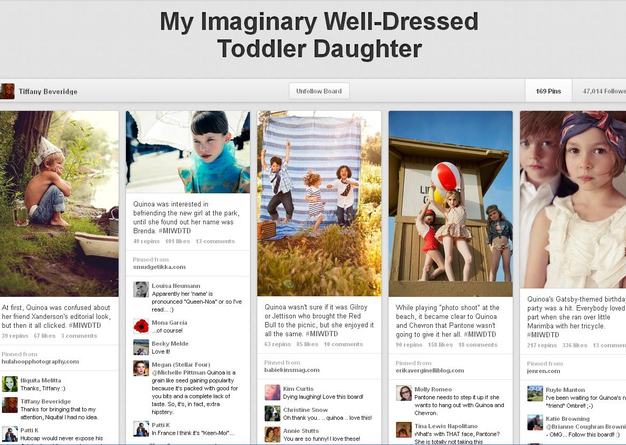Click Molly Romeo's avatar picture
Image resolution: width=626 pixels, height=445 pixels.
pyautogui.click(x=404, y=393)
